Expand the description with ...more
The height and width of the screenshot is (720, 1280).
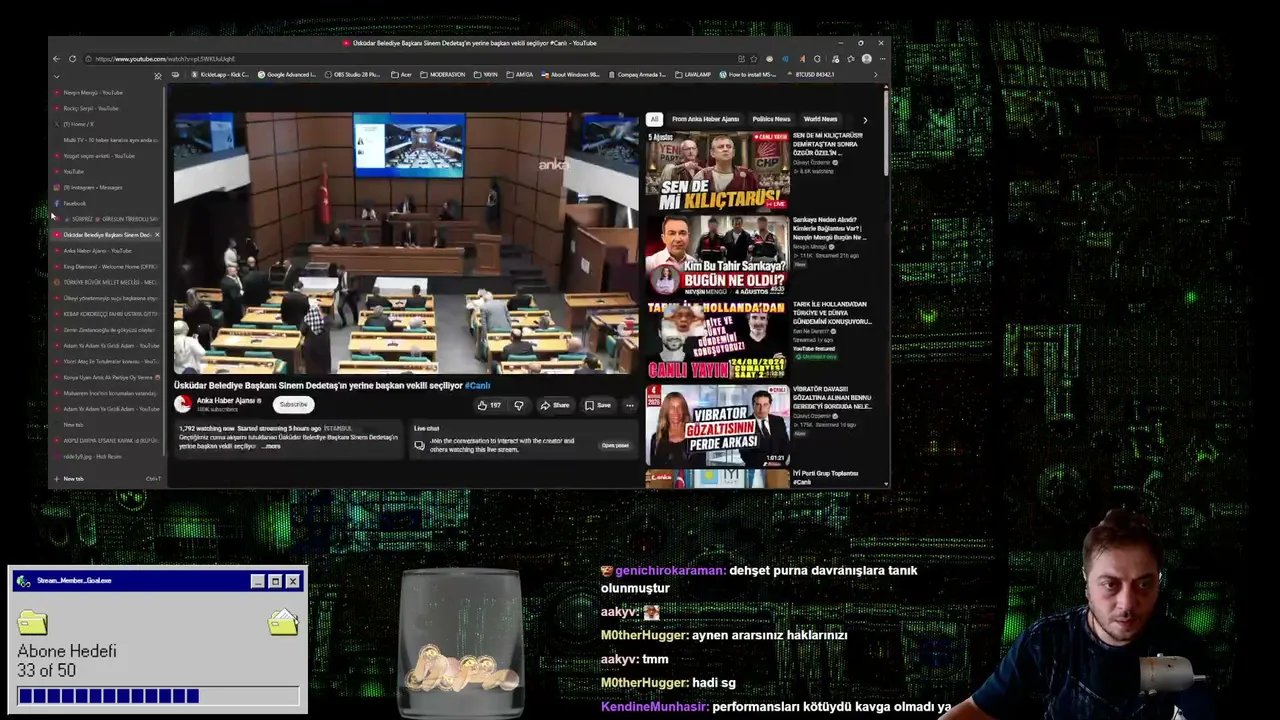[272, 446]
